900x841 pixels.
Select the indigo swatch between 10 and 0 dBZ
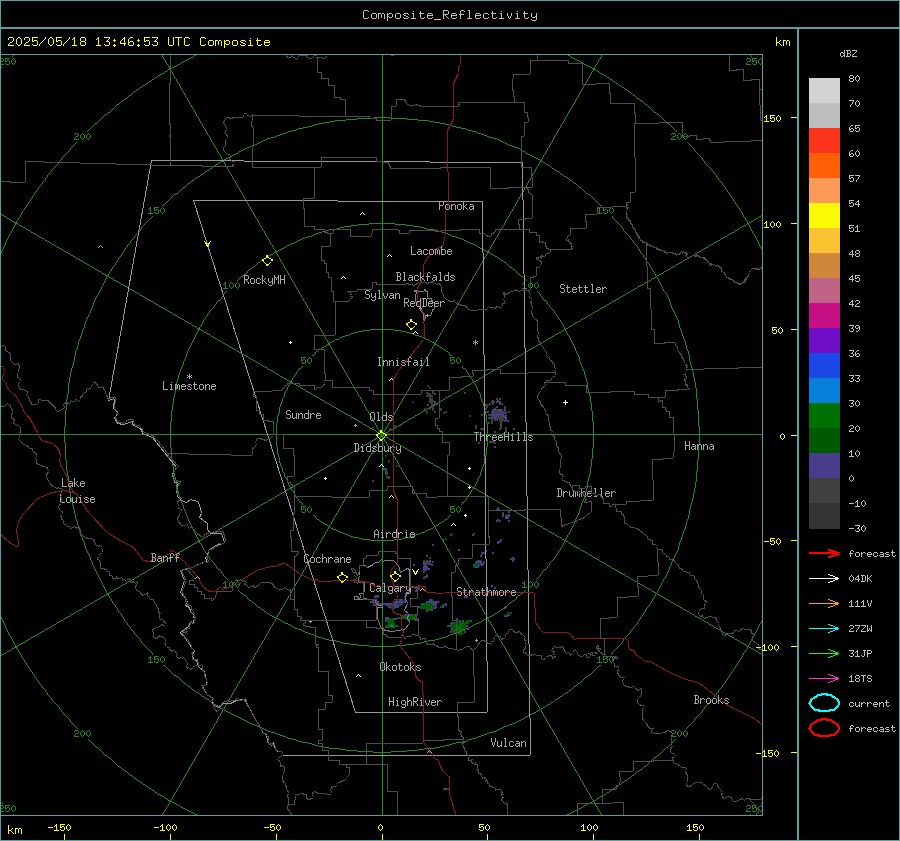click(824, 465)
